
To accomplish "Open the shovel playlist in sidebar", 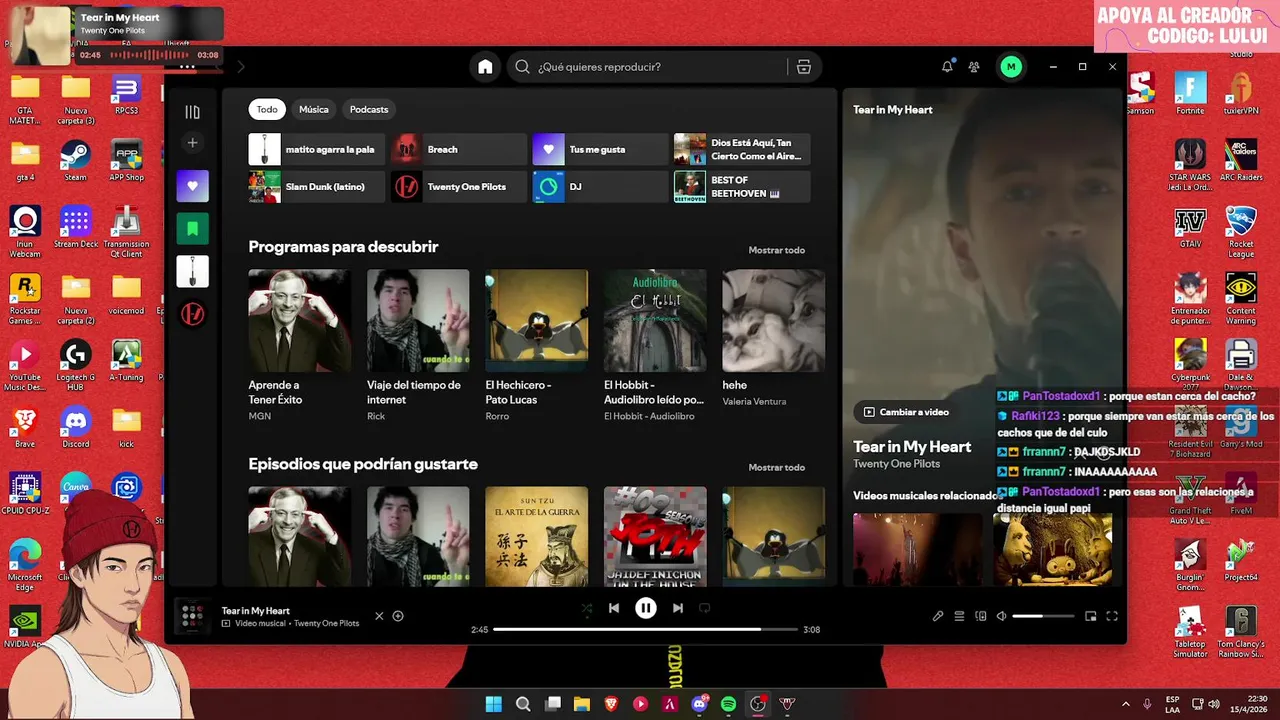I will (x=193, y=272).
